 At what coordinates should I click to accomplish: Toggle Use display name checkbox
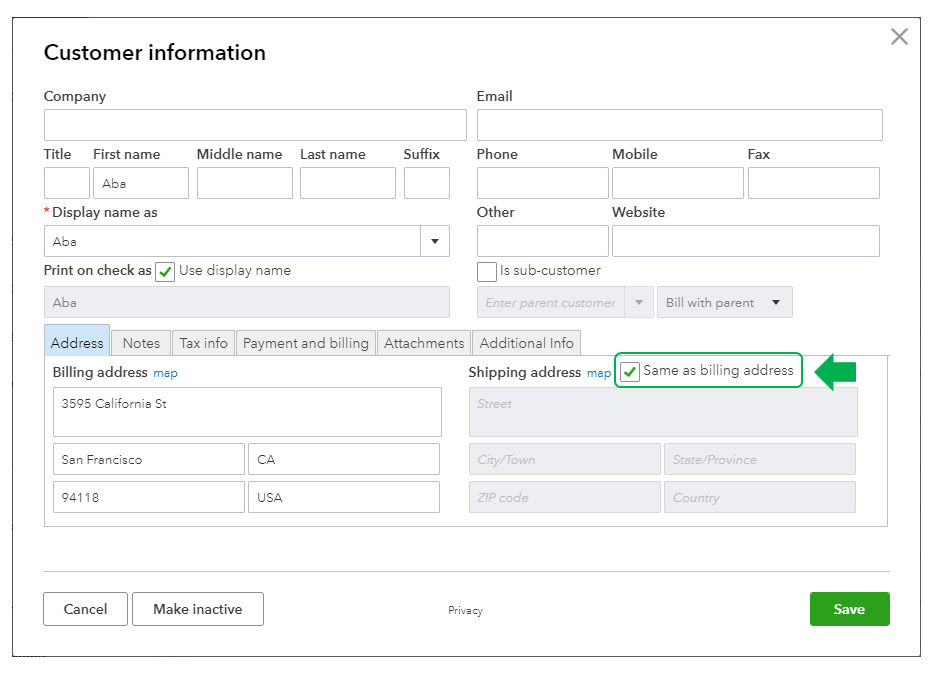tap(165, 271)
